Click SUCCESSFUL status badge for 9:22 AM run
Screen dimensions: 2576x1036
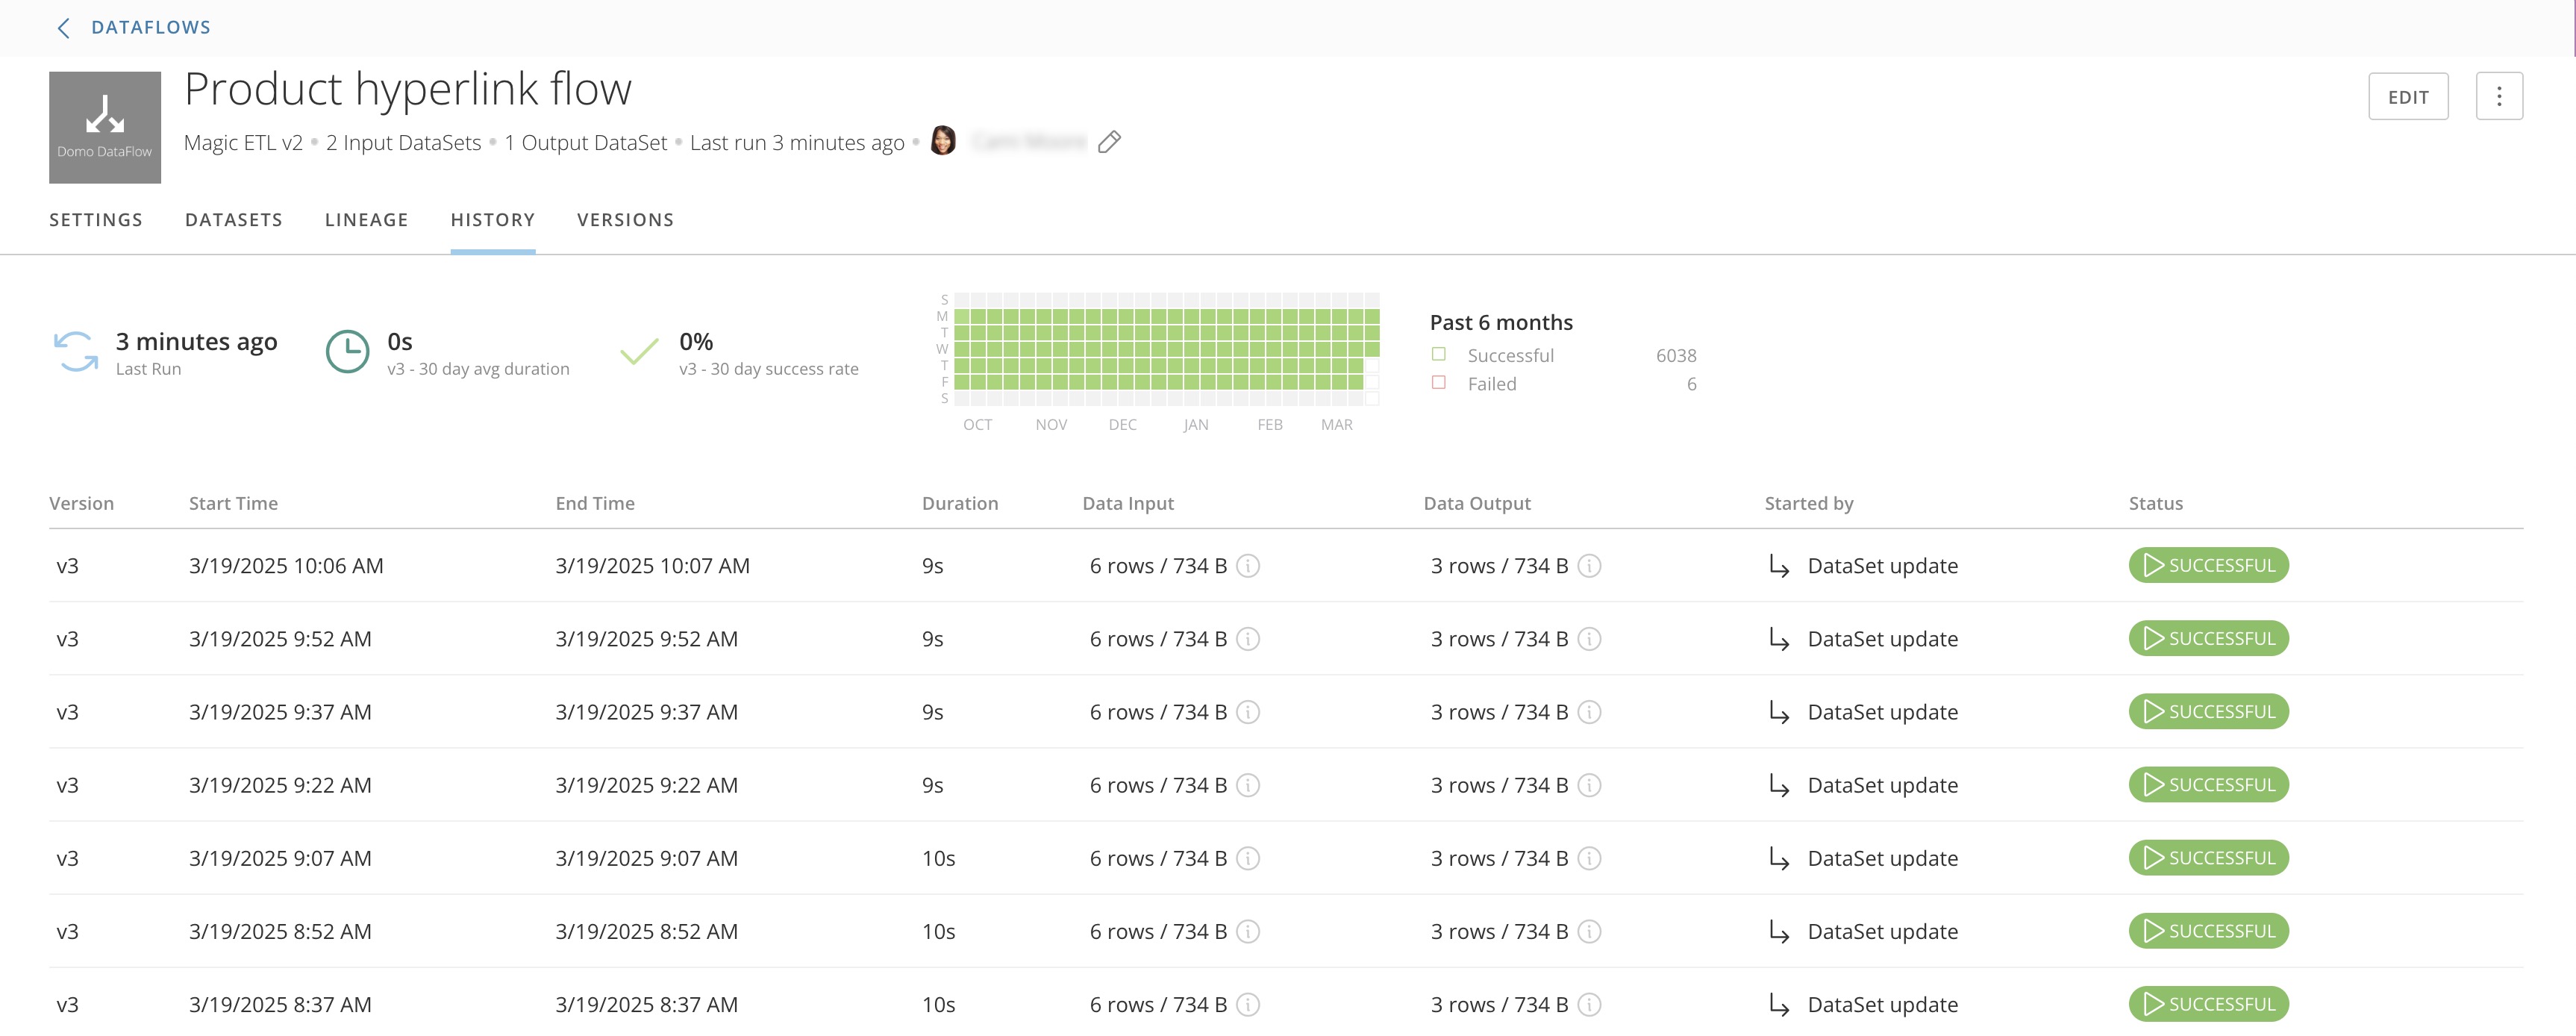click(x=2208, y=784)
